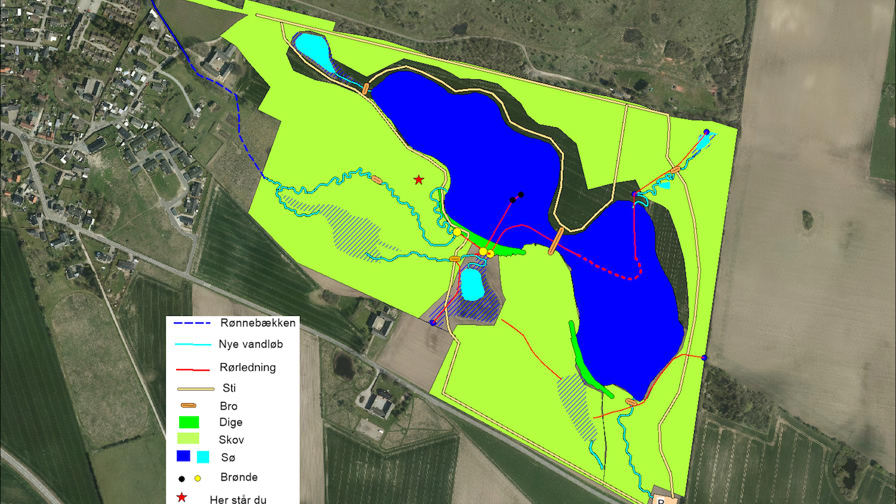This screenshot has height=504, width=896.
Task: Click the cyan Nye vandløb line sample in legend
Action: [194, 346]
